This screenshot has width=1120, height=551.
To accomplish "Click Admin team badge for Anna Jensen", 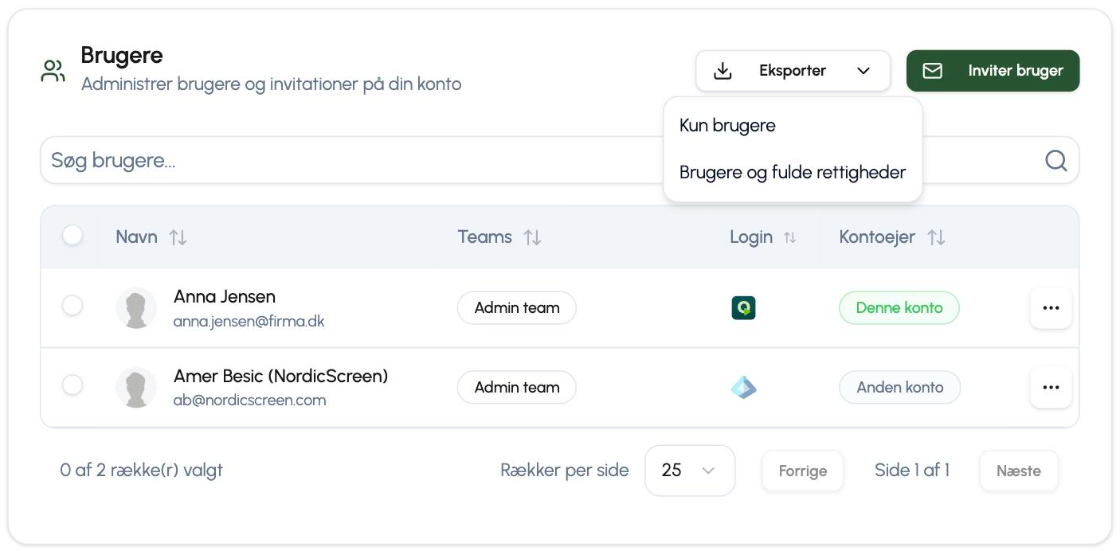I will pos(516,308).
